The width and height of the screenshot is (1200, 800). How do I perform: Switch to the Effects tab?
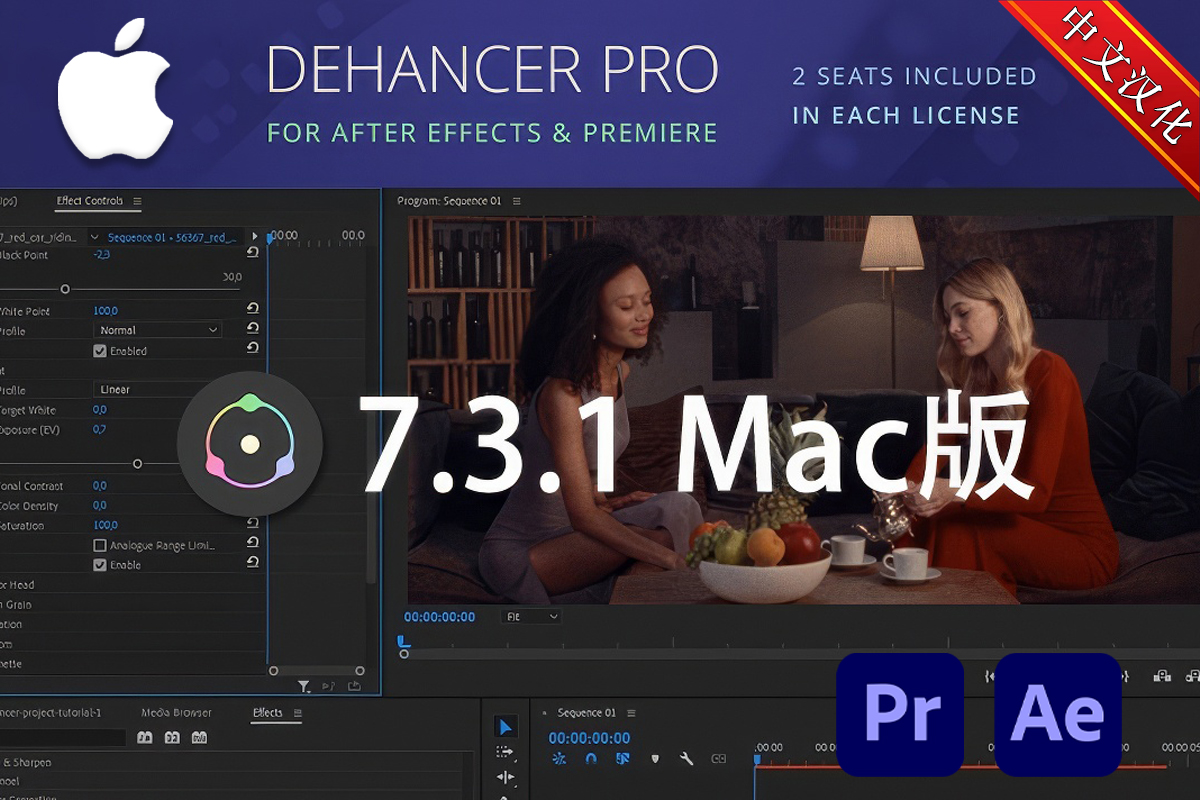pos(267,713)
